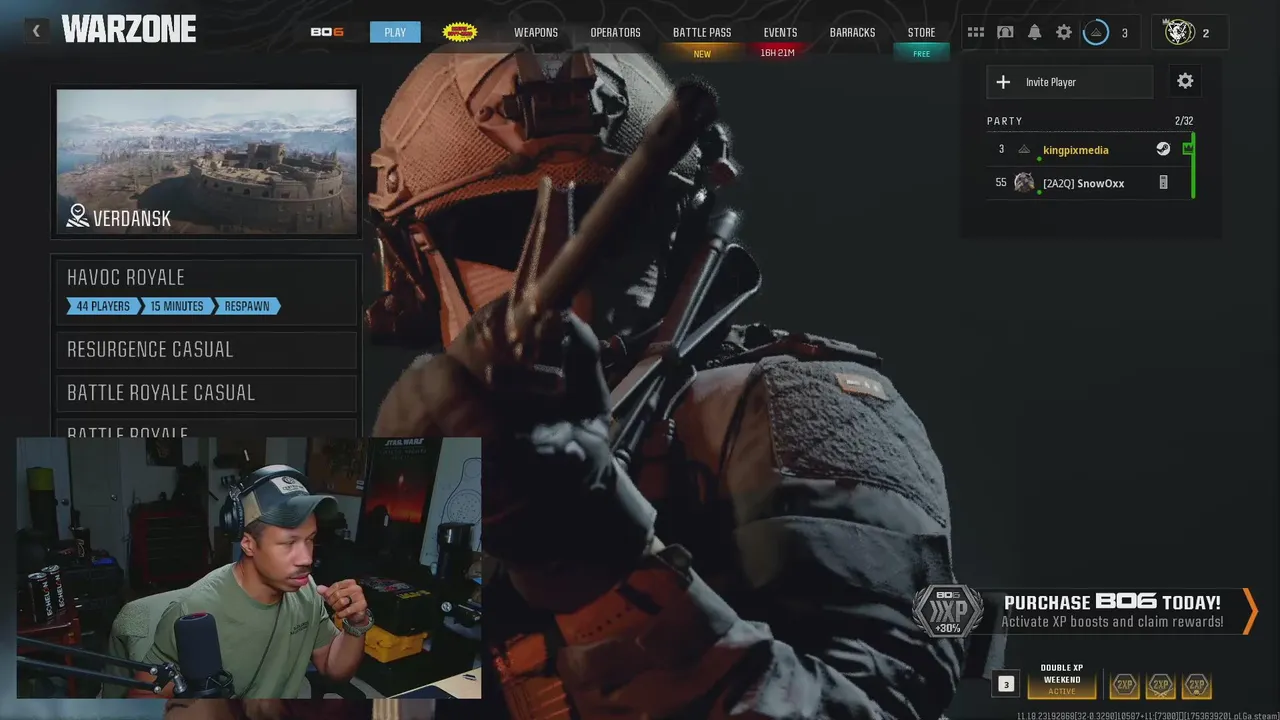Select the partially hidden Battle Royale mode
Screen dimensions: 1280x720
point(206,429)
